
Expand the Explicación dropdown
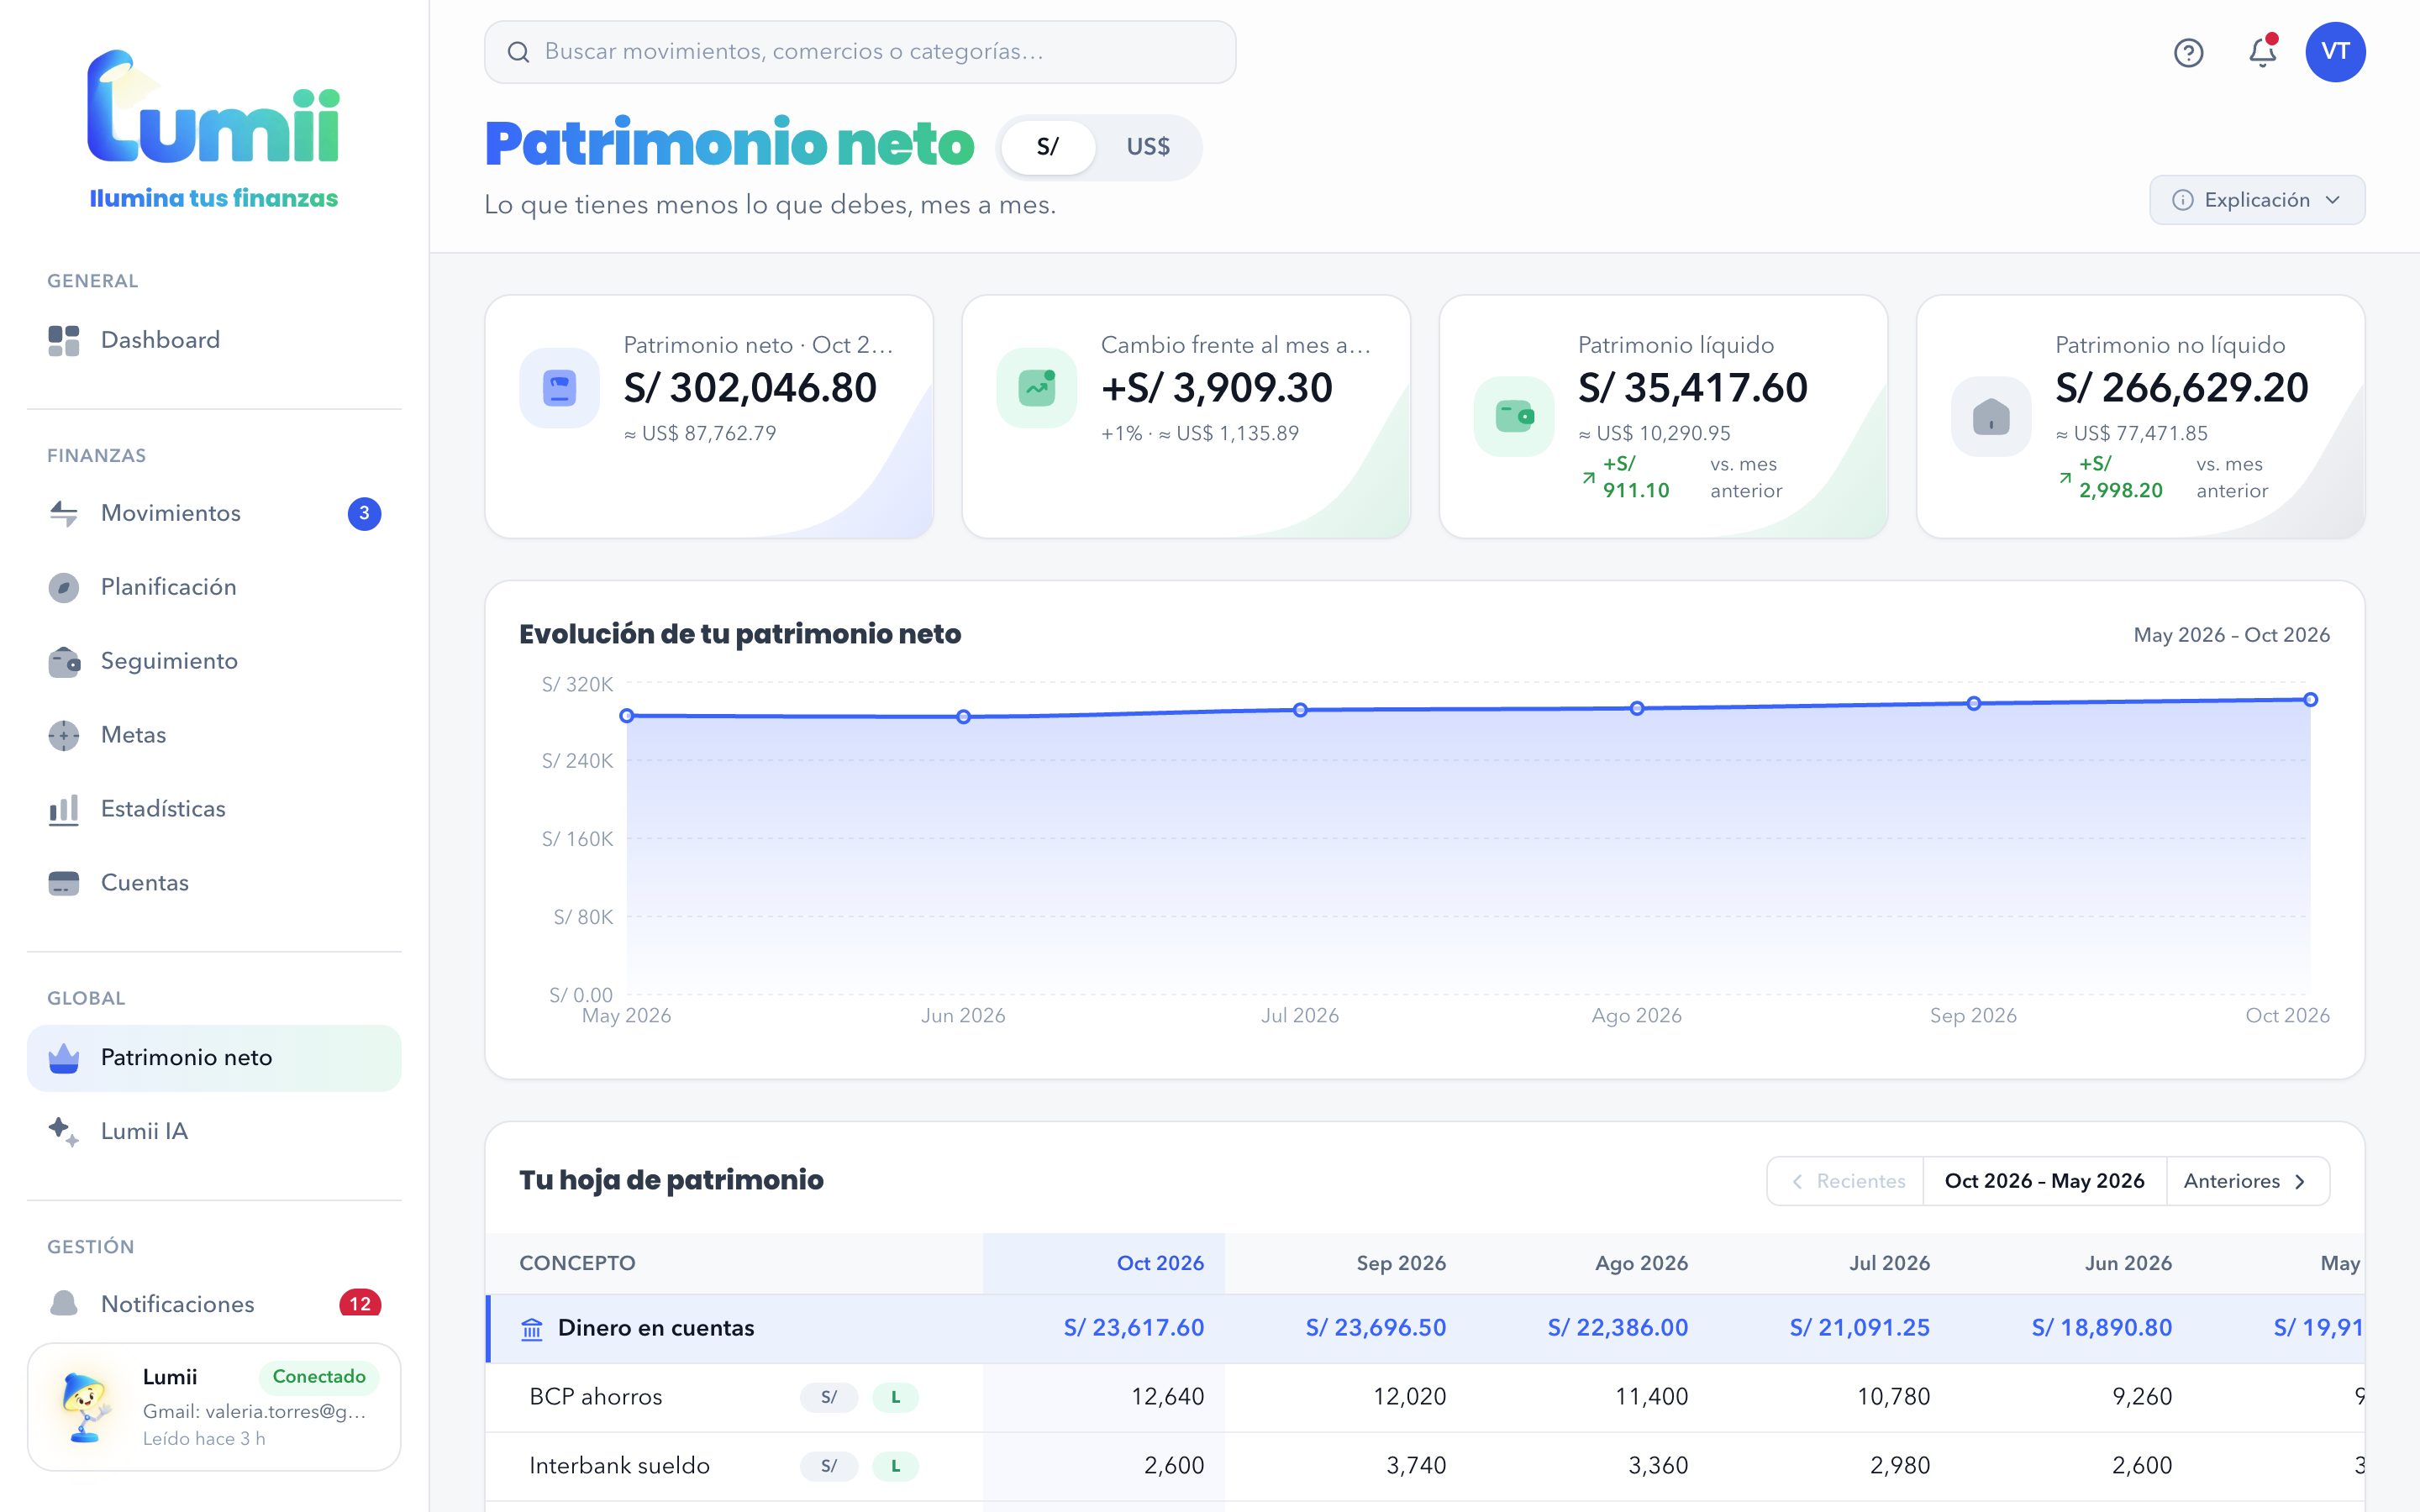tap(2257, 200)
